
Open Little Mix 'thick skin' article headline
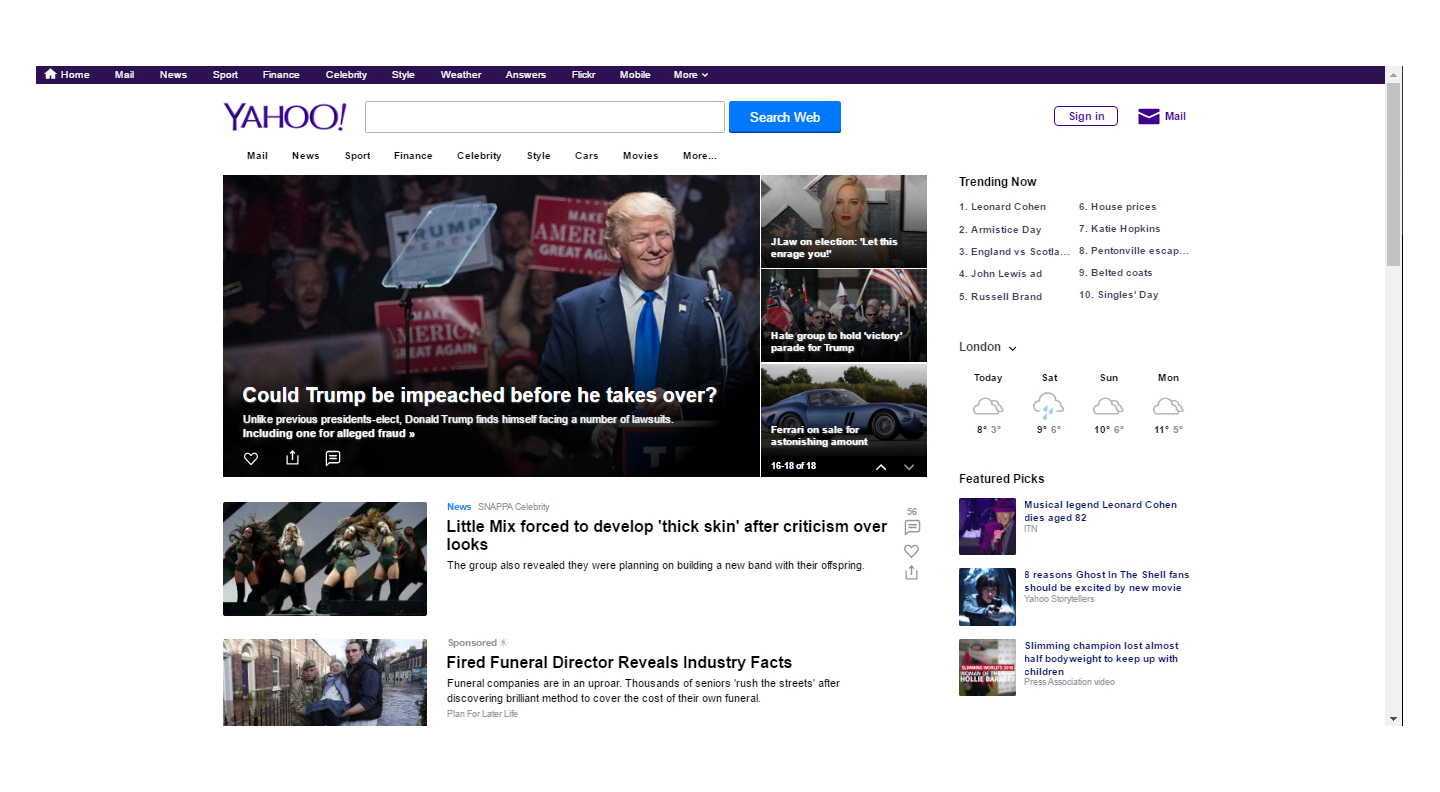coord(667,535)
